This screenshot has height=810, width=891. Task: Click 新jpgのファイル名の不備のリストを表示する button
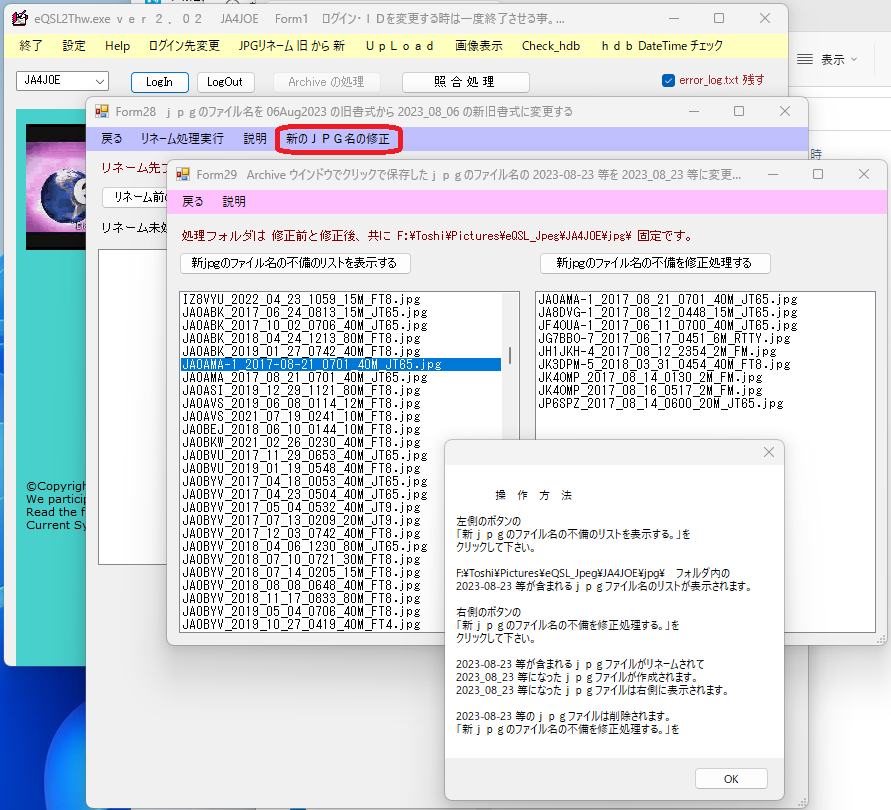click(295, 263)
